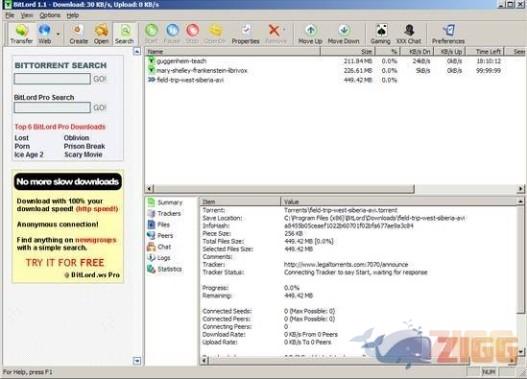The width and height of the screenshot is (527, 379).
Task: Click the guggenheim-teach download status icon
Action: click(151, 60)
